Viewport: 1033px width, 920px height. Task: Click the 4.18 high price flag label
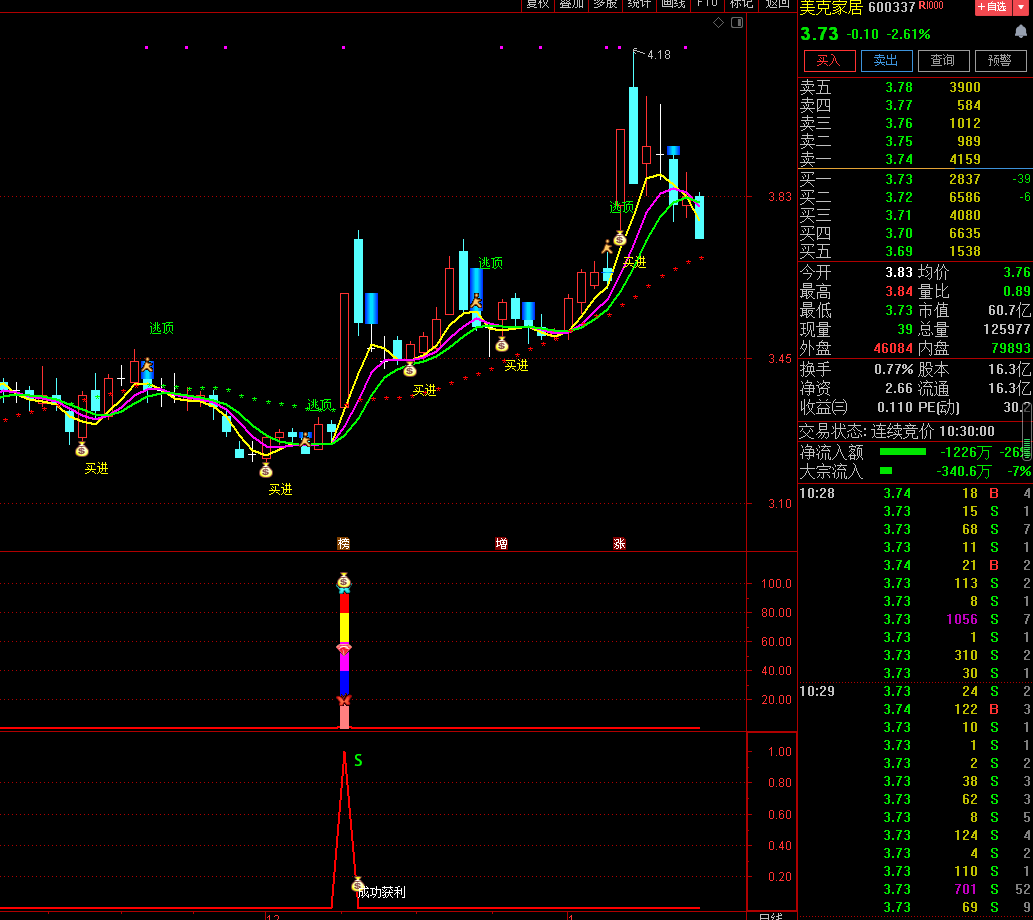tap(659, 55)
